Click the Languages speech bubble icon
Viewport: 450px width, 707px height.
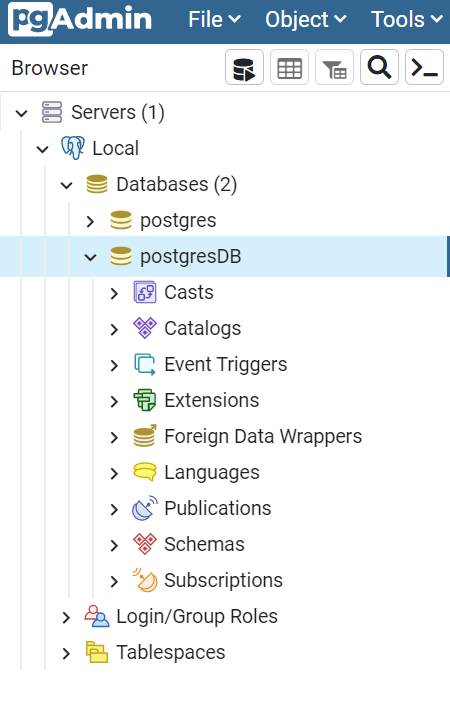coord(145,472)
